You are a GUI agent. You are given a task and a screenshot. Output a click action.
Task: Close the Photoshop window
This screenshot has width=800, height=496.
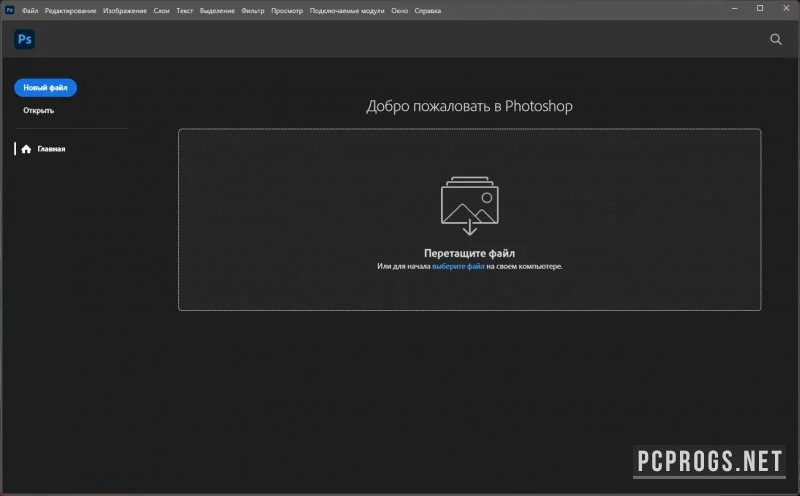786,9
